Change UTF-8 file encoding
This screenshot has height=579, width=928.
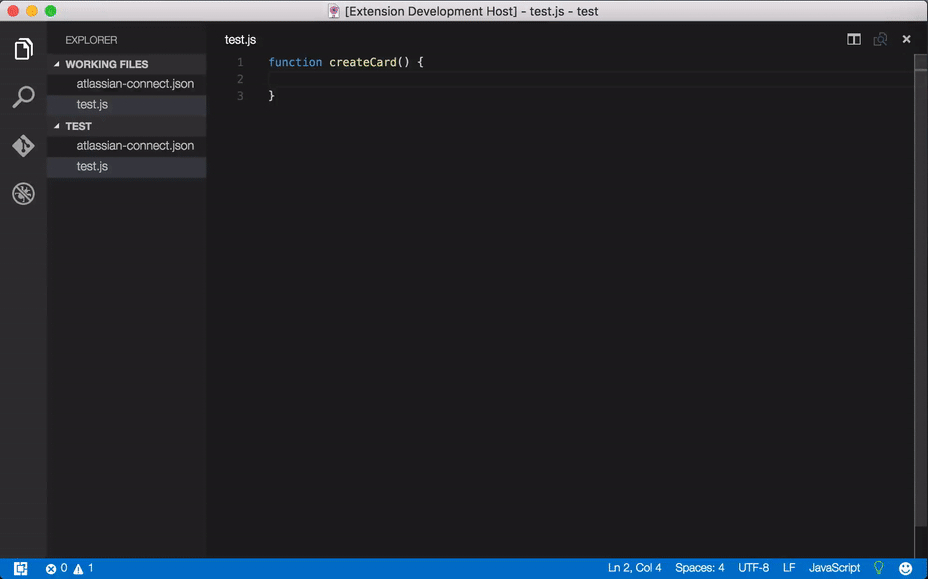(753, 568)
